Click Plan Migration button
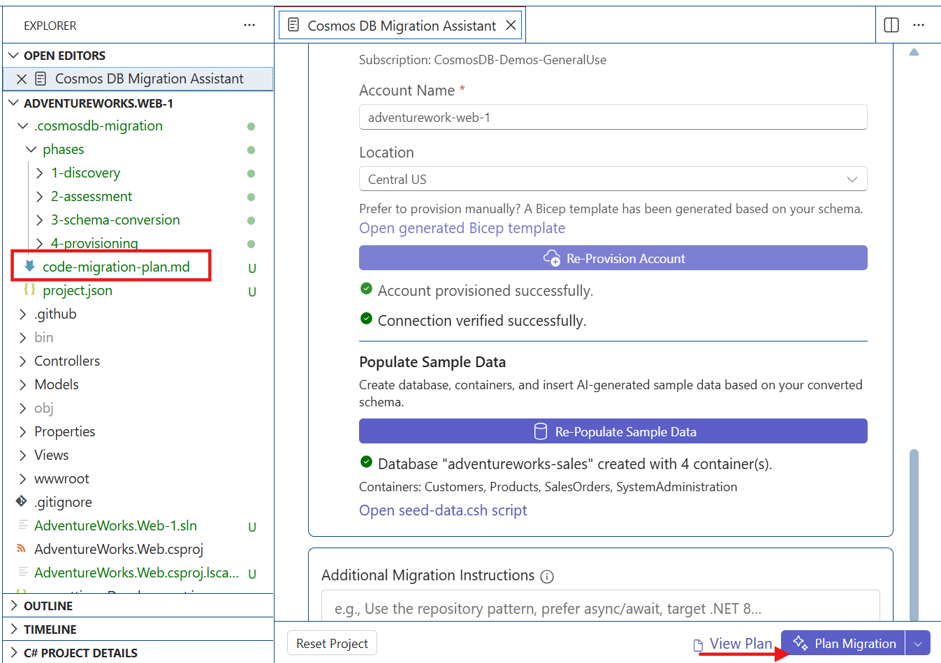The height and width of the screenshot is (663, 941). point(843,644)
